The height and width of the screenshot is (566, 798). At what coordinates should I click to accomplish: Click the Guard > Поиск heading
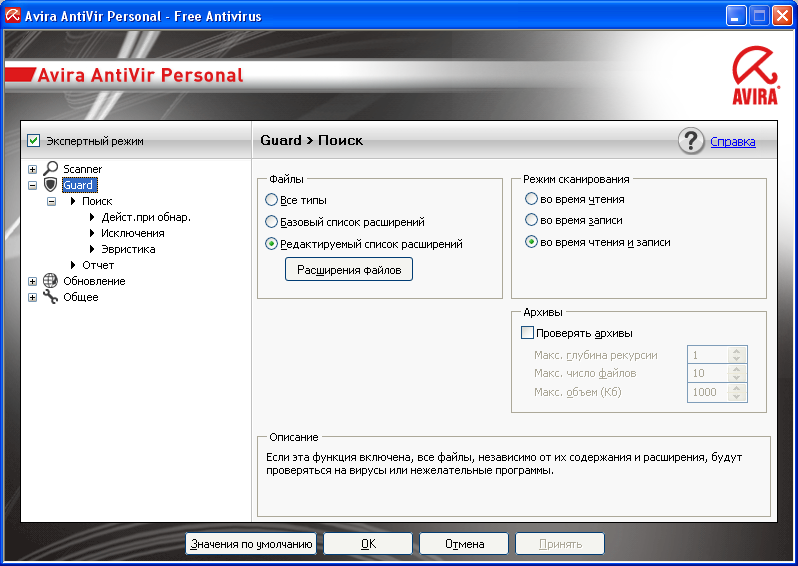311,140
